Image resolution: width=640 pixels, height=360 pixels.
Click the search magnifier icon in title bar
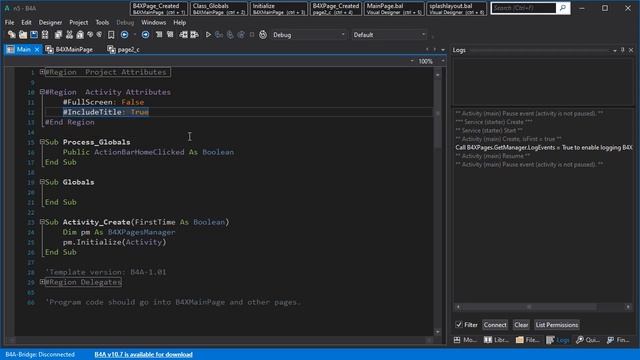562,8
